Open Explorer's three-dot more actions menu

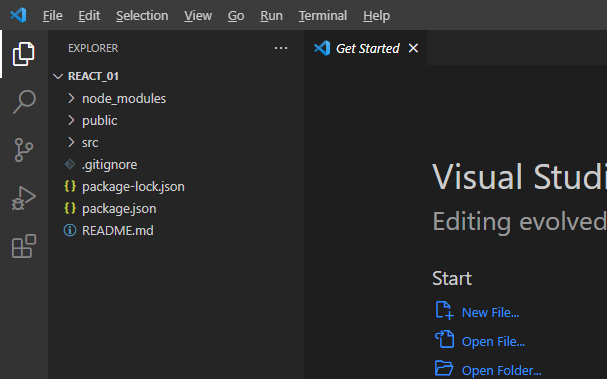click(x=281, y=48)
